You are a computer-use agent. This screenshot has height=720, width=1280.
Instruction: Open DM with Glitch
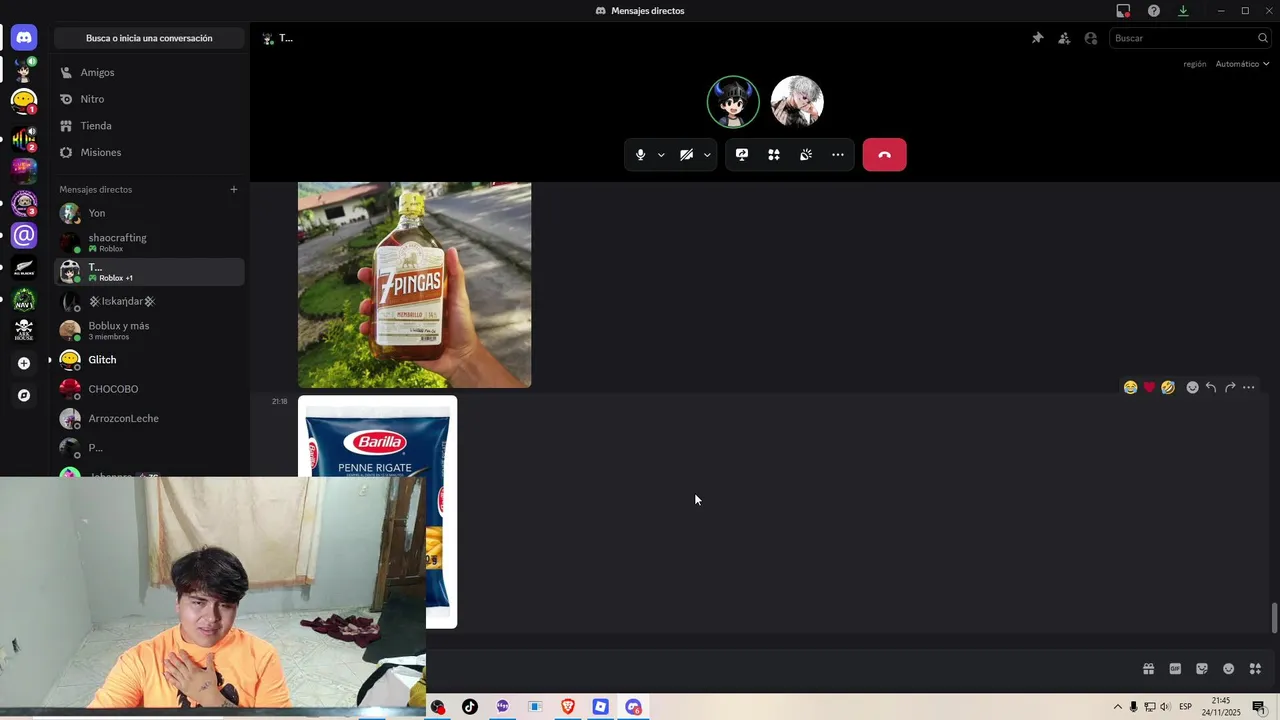[x=149, y=360]
